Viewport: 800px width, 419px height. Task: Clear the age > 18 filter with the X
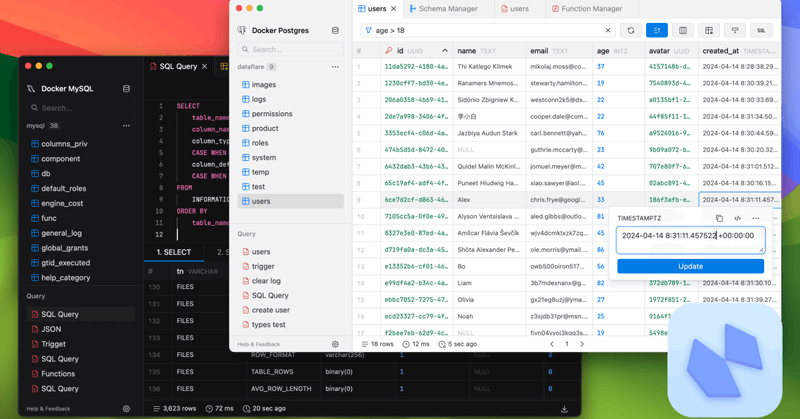(x=608, y=31)
